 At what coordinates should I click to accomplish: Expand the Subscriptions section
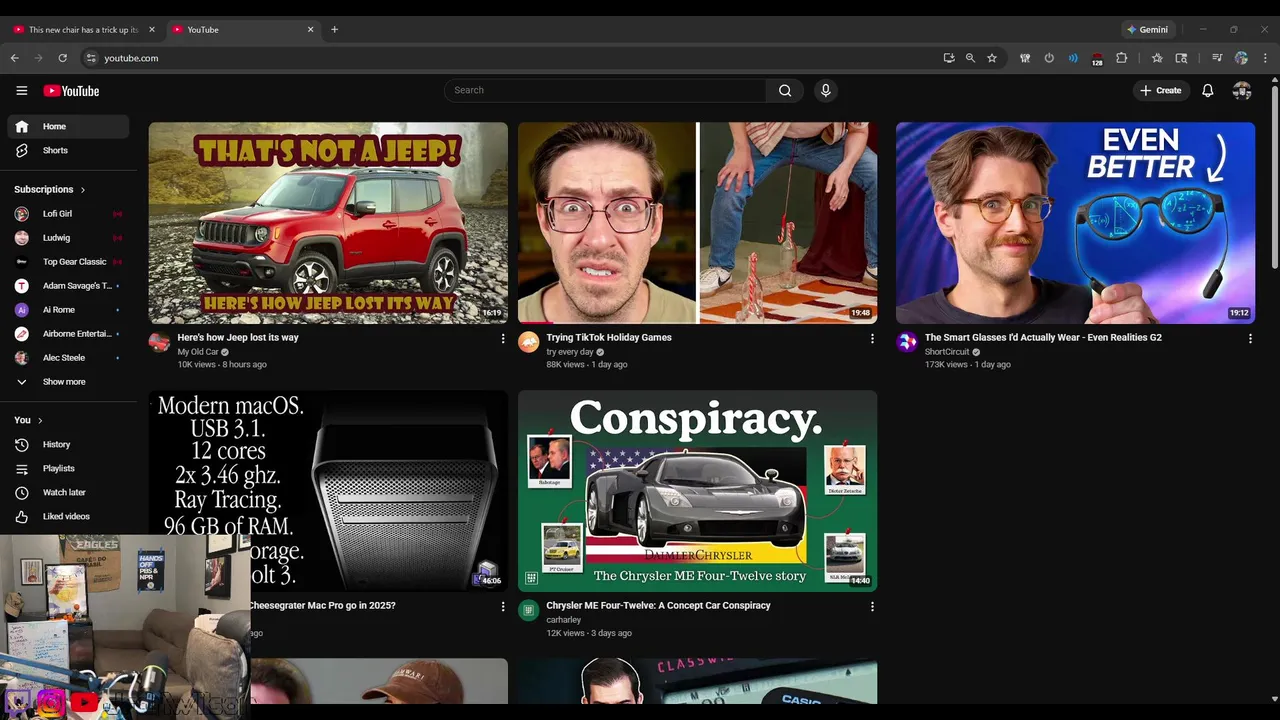(50, 189)
